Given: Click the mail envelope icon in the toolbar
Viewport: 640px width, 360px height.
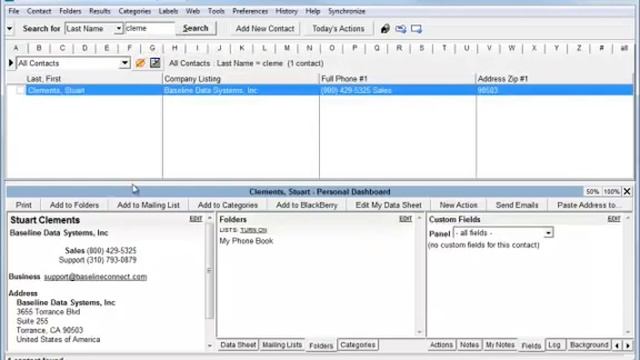Looking at the screenshot, I should [x=401, y=29].
